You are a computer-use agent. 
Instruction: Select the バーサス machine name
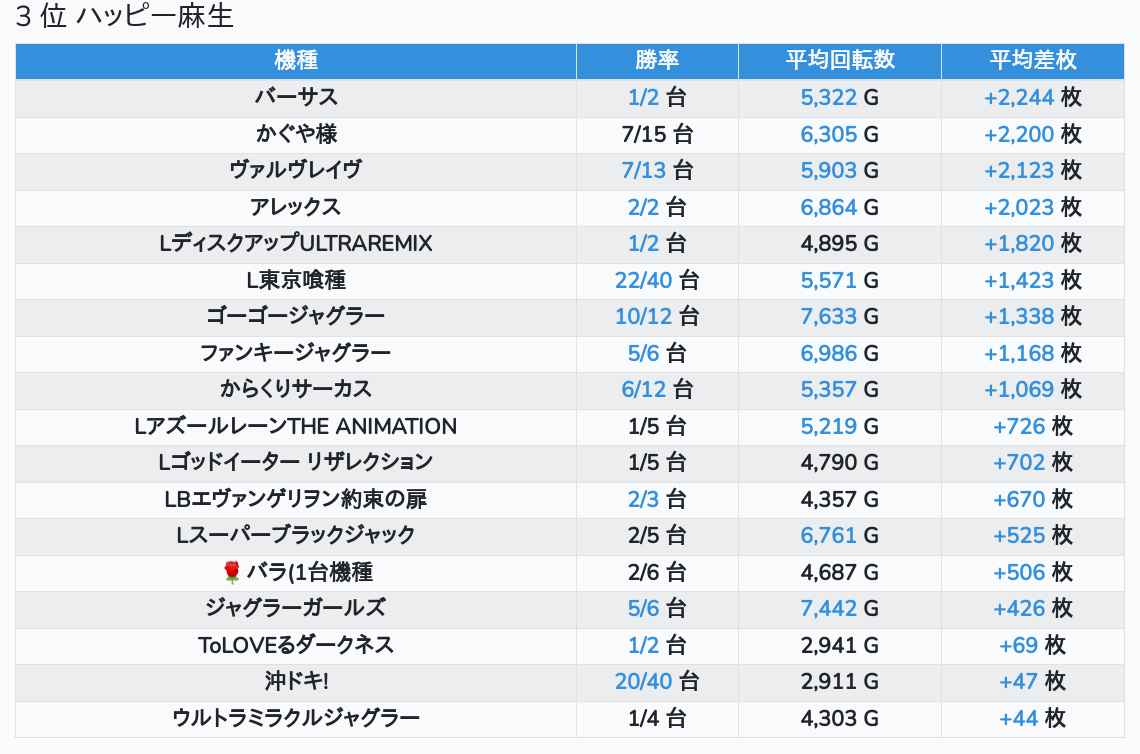[296, 97]
